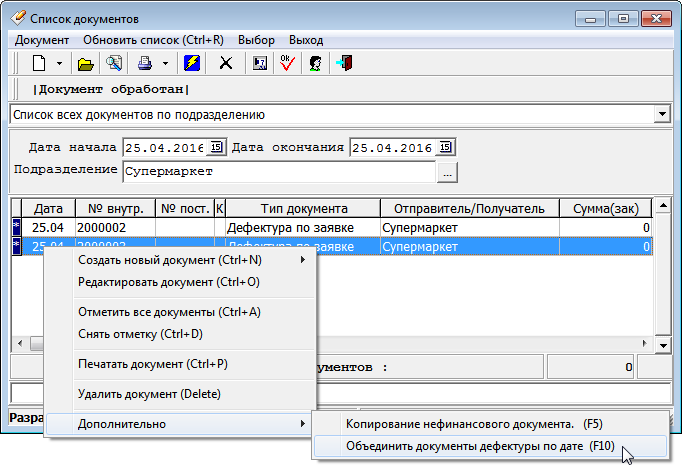Click the № внутр. column header
The height and width of the screenshot is (466, 682).
[x=115, y=208]
